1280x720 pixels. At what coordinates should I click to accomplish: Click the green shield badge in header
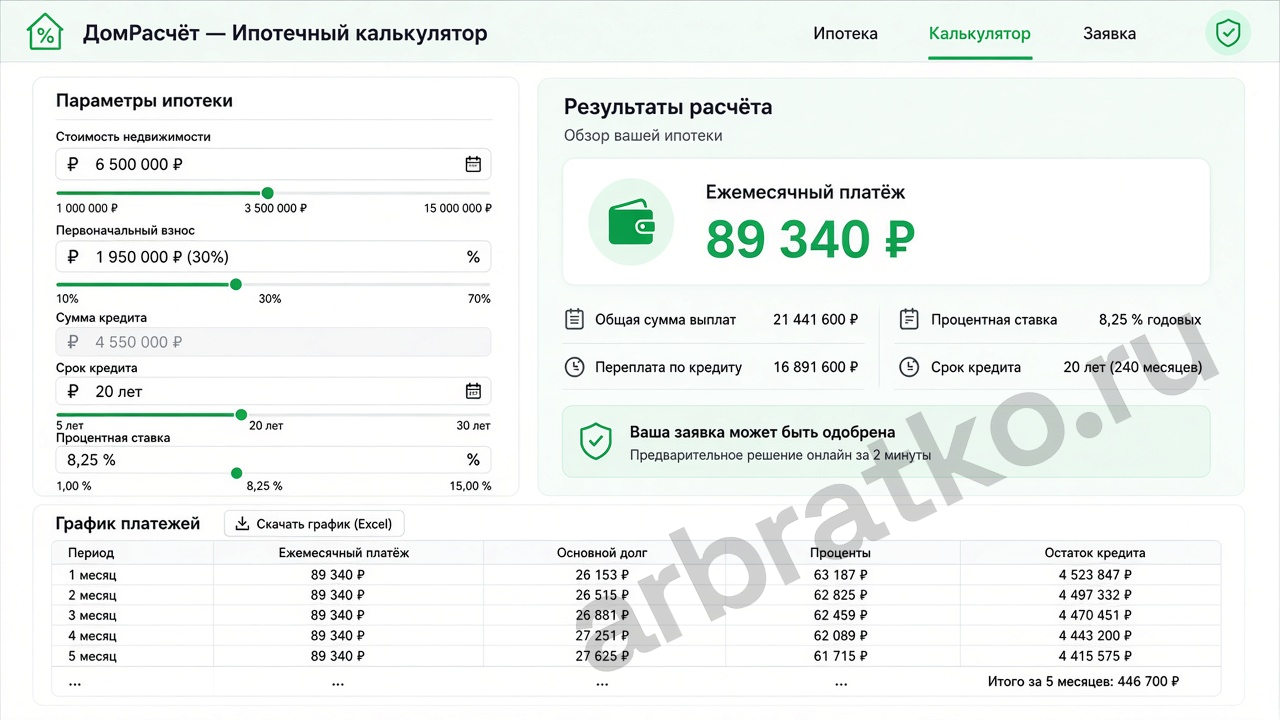point(1228,33)
